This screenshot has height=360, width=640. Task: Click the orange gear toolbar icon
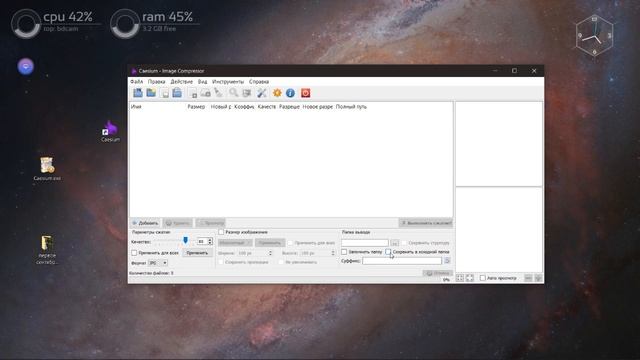[x=277, y=93]
